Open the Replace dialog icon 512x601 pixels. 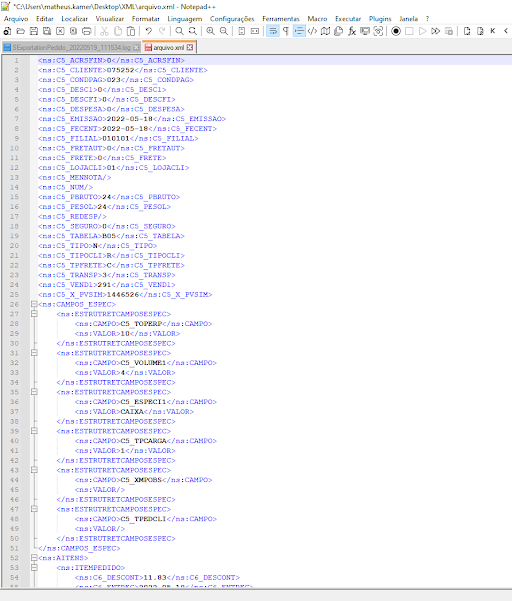193,31
